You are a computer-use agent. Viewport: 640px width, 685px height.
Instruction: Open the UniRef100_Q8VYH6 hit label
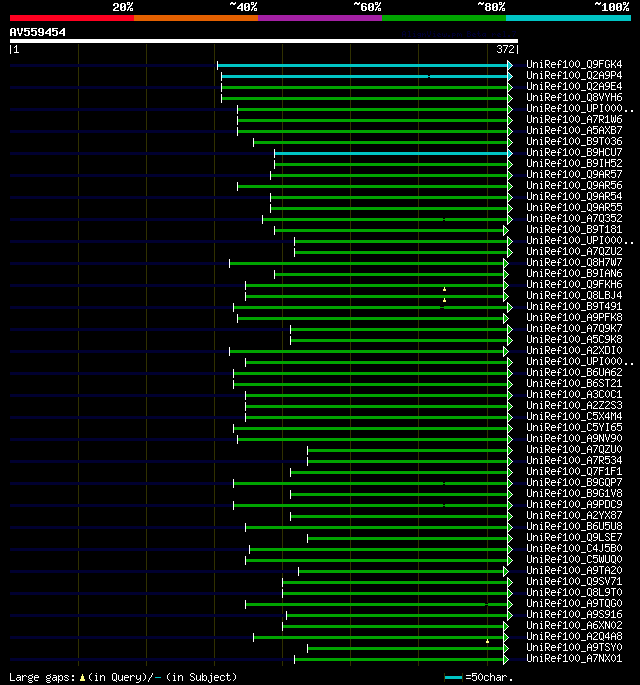(574, 97)
